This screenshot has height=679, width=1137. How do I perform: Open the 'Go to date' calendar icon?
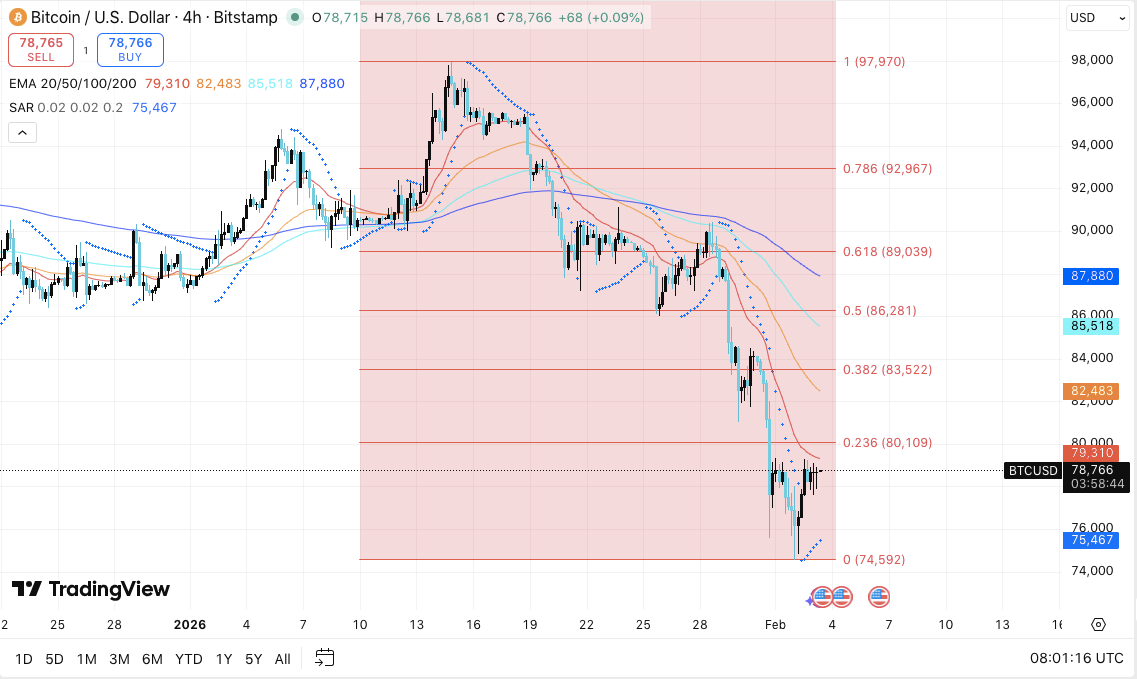point(324,658)
